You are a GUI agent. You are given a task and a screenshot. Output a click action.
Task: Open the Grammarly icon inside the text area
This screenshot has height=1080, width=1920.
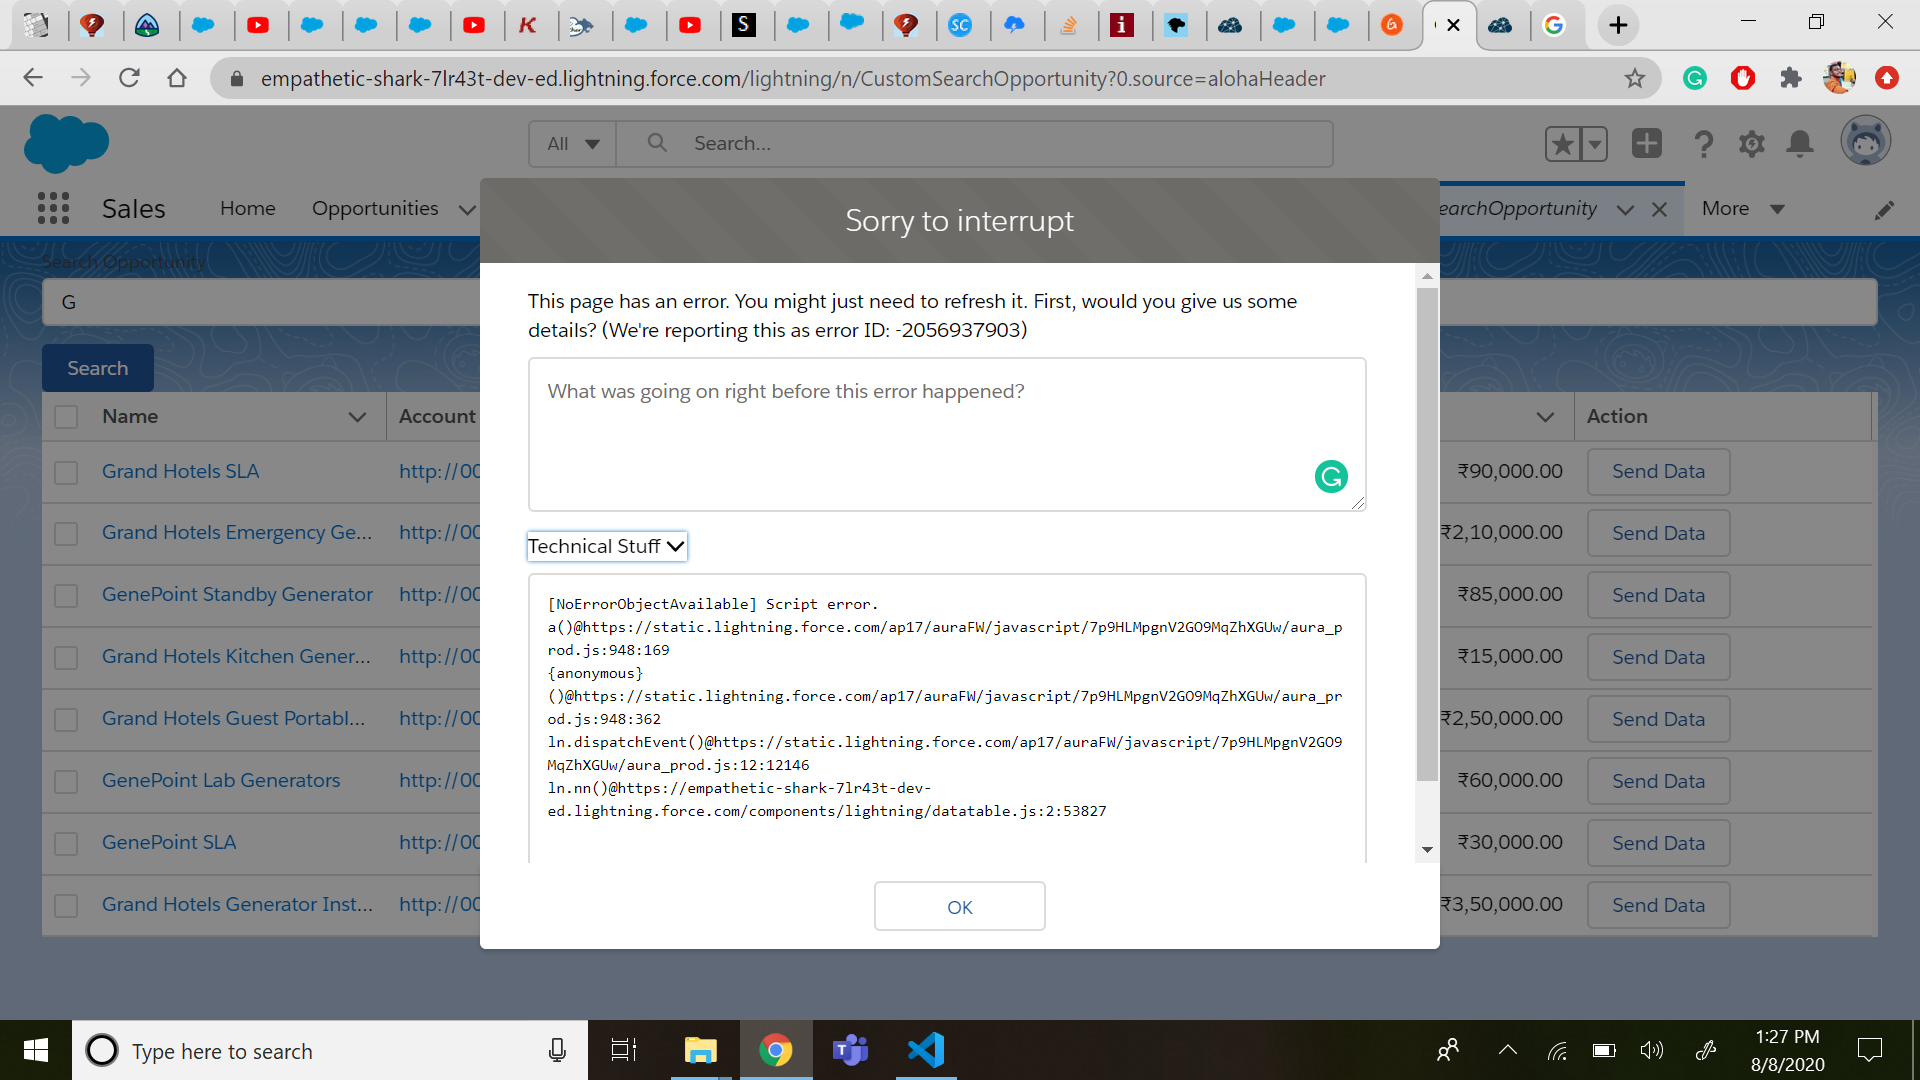pos(1330,476)
